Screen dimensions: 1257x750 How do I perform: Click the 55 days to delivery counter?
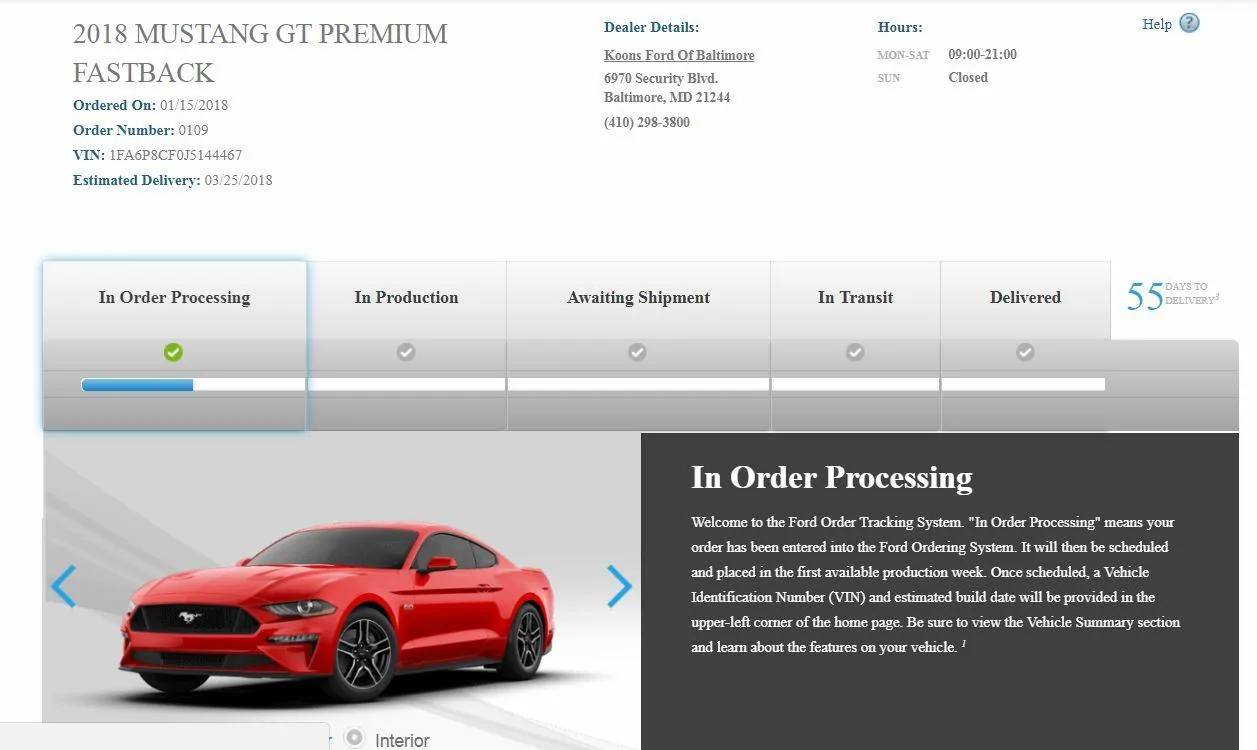[1172, 296]
